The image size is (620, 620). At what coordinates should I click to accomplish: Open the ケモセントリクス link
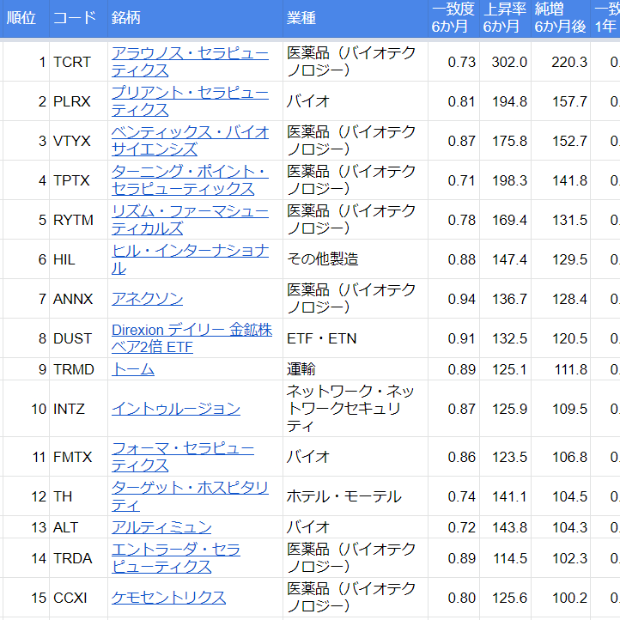pyautogui.click(x=168, y=597)
